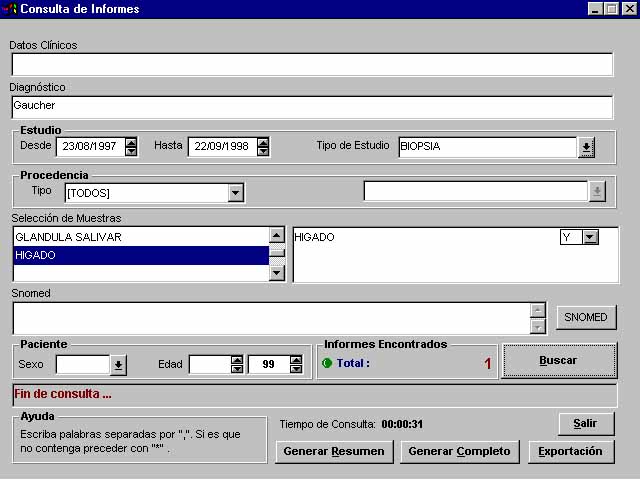Select HIGADO in the samples list
Viewport: 640px width, 480px height.
tap(140, 255)
